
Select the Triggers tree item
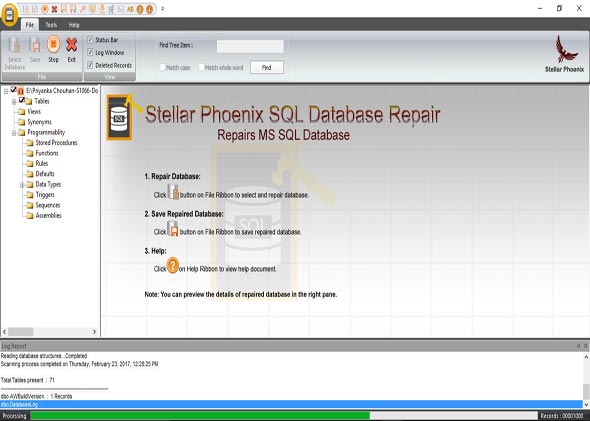point(45,195)
